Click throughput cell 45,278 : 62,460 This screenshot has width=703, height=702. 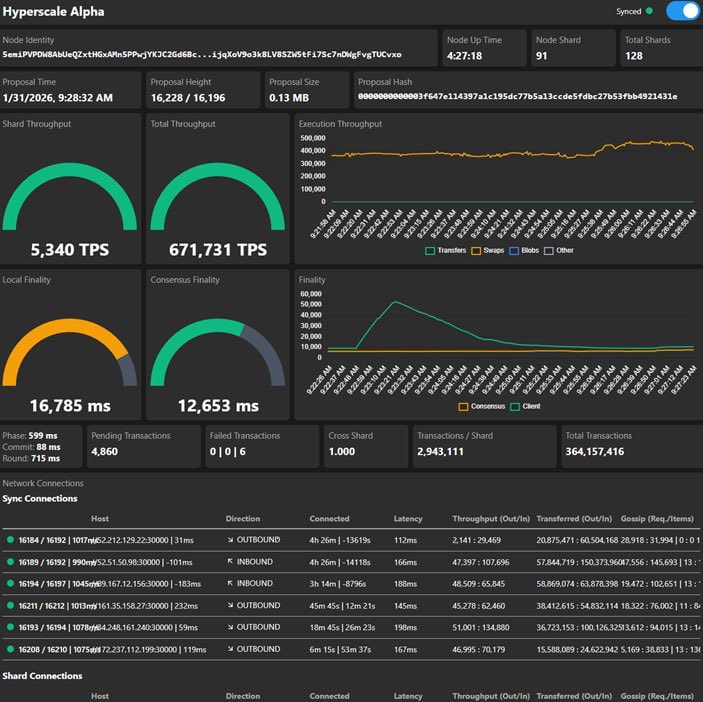coord(478,606)
